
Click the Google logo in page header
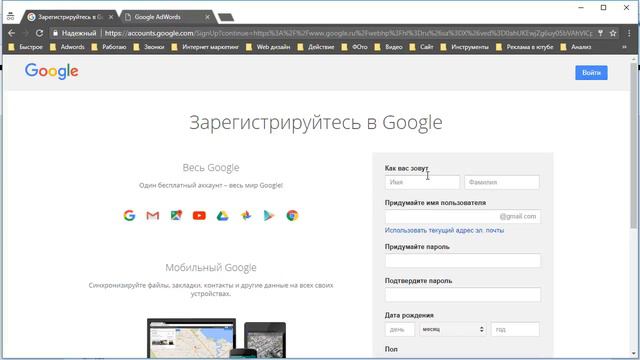point(51,71)
